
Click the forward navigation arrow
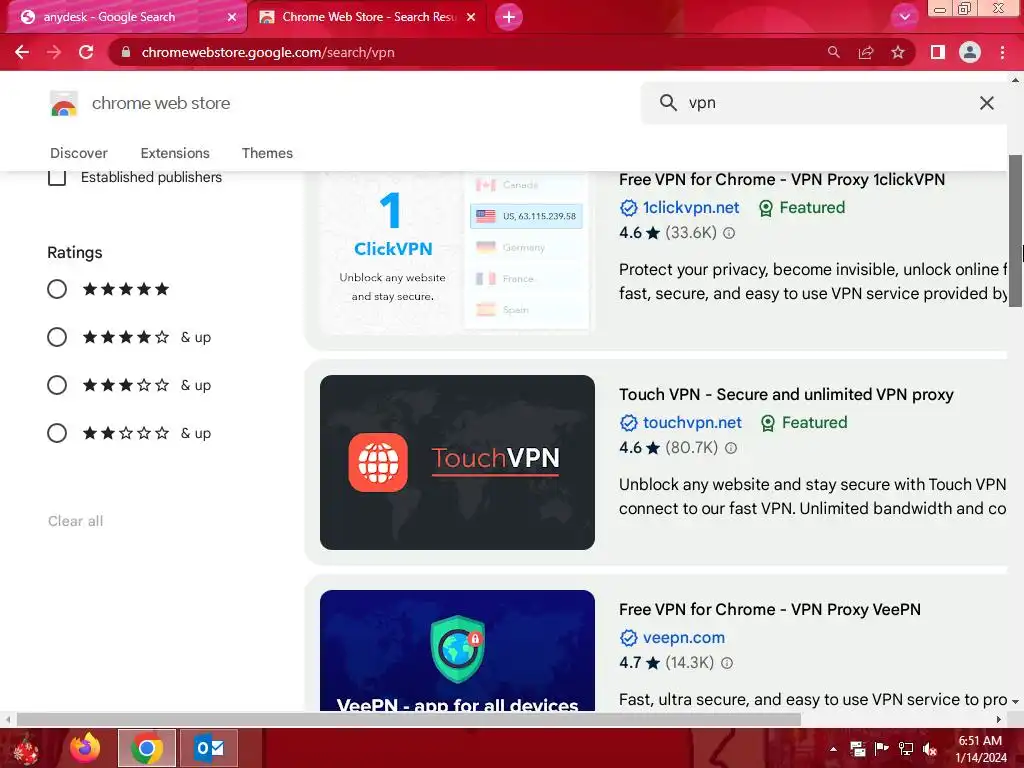click(54, 52)
